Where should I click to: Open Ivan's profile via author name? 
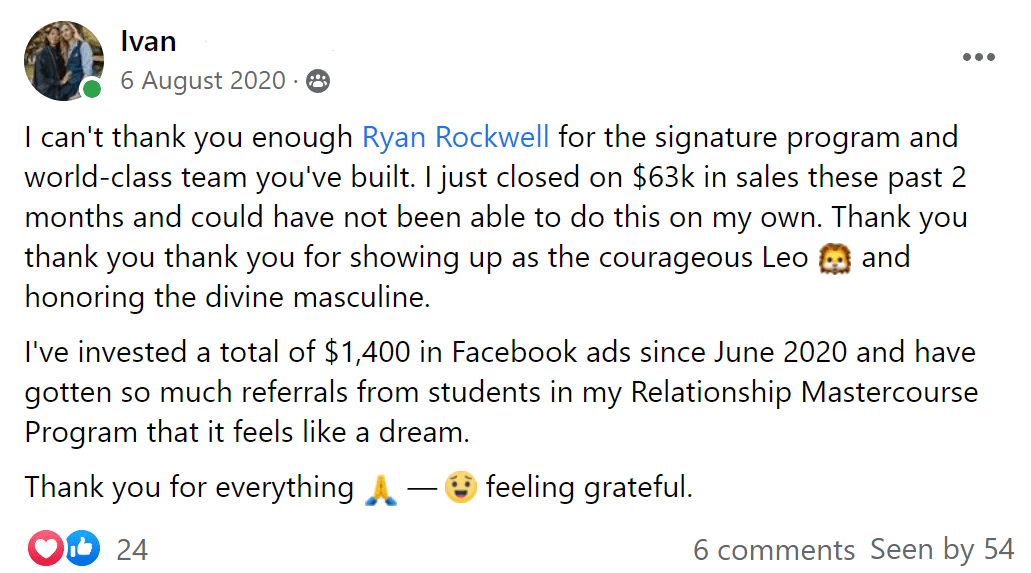click(x=148, y=41)
